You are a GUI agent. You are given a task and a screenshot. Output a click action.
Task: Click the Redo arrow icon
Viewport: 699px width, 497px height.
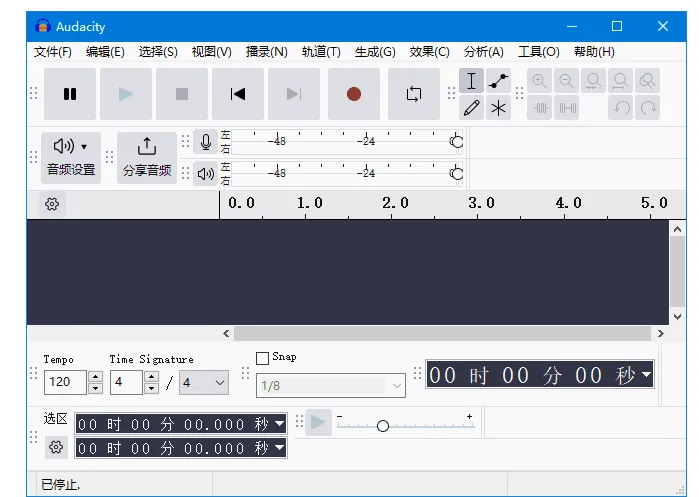(x=647, y=108)
